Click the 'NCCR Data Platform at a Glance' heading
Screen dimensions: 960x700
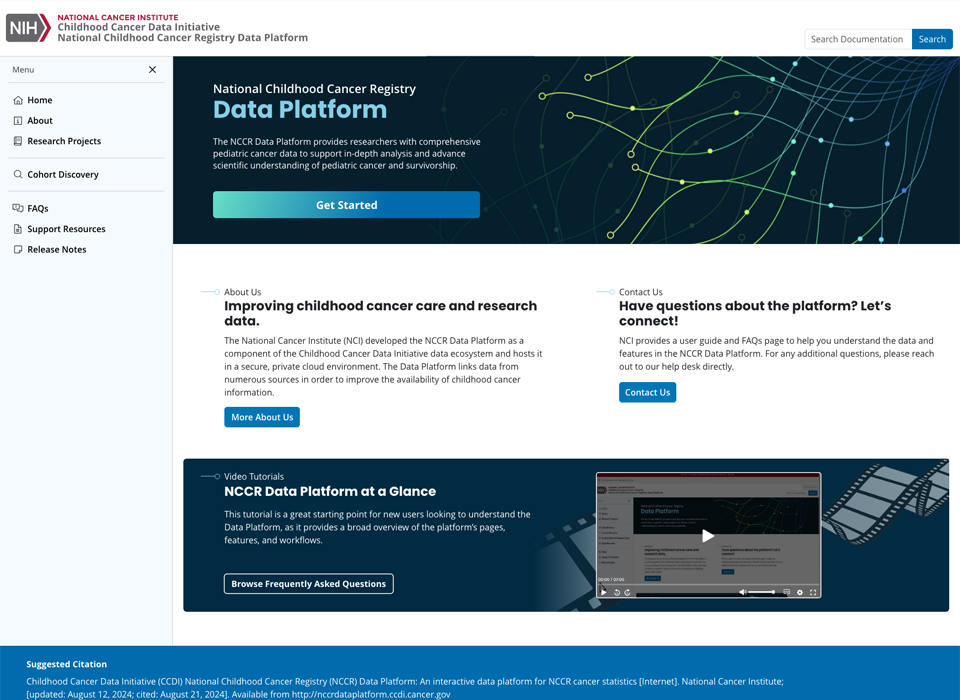click(330, 491)
